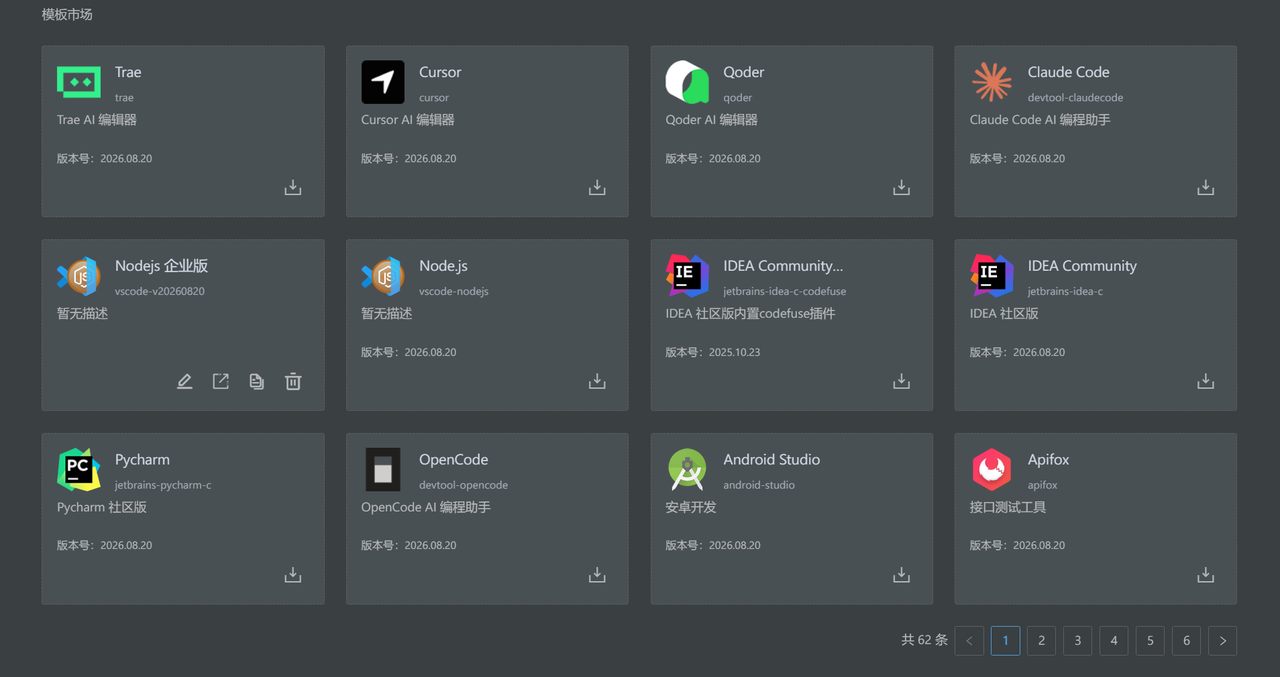Click the jetbrains-pycharm-c identifier
The image size is (1280, 677).
coord(163,485)
